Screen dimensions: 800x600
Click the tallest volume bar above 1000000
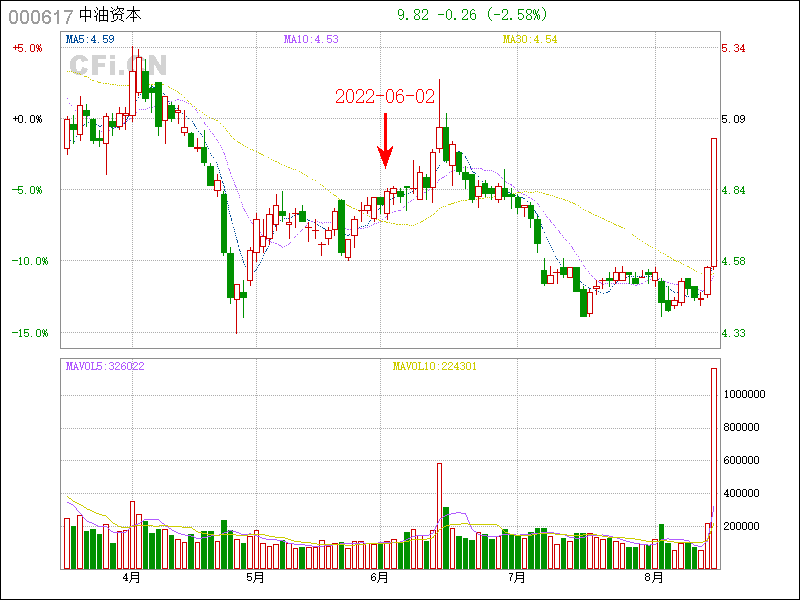[x=714, y=468]
